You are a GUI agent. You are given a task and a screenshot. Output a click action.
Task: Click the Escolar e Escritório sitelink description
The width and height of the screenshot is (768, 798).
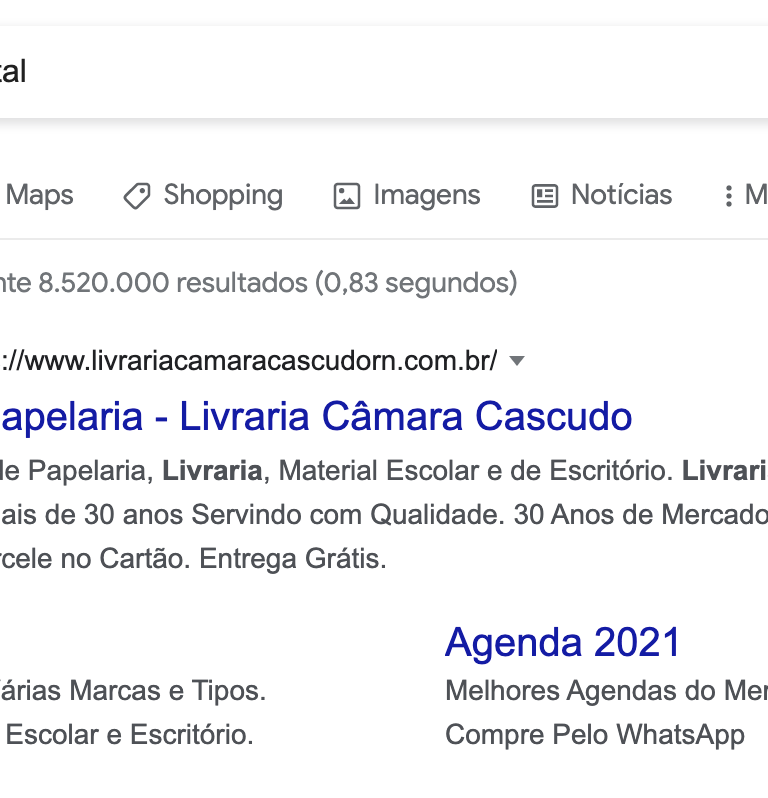tap(129, 735)
